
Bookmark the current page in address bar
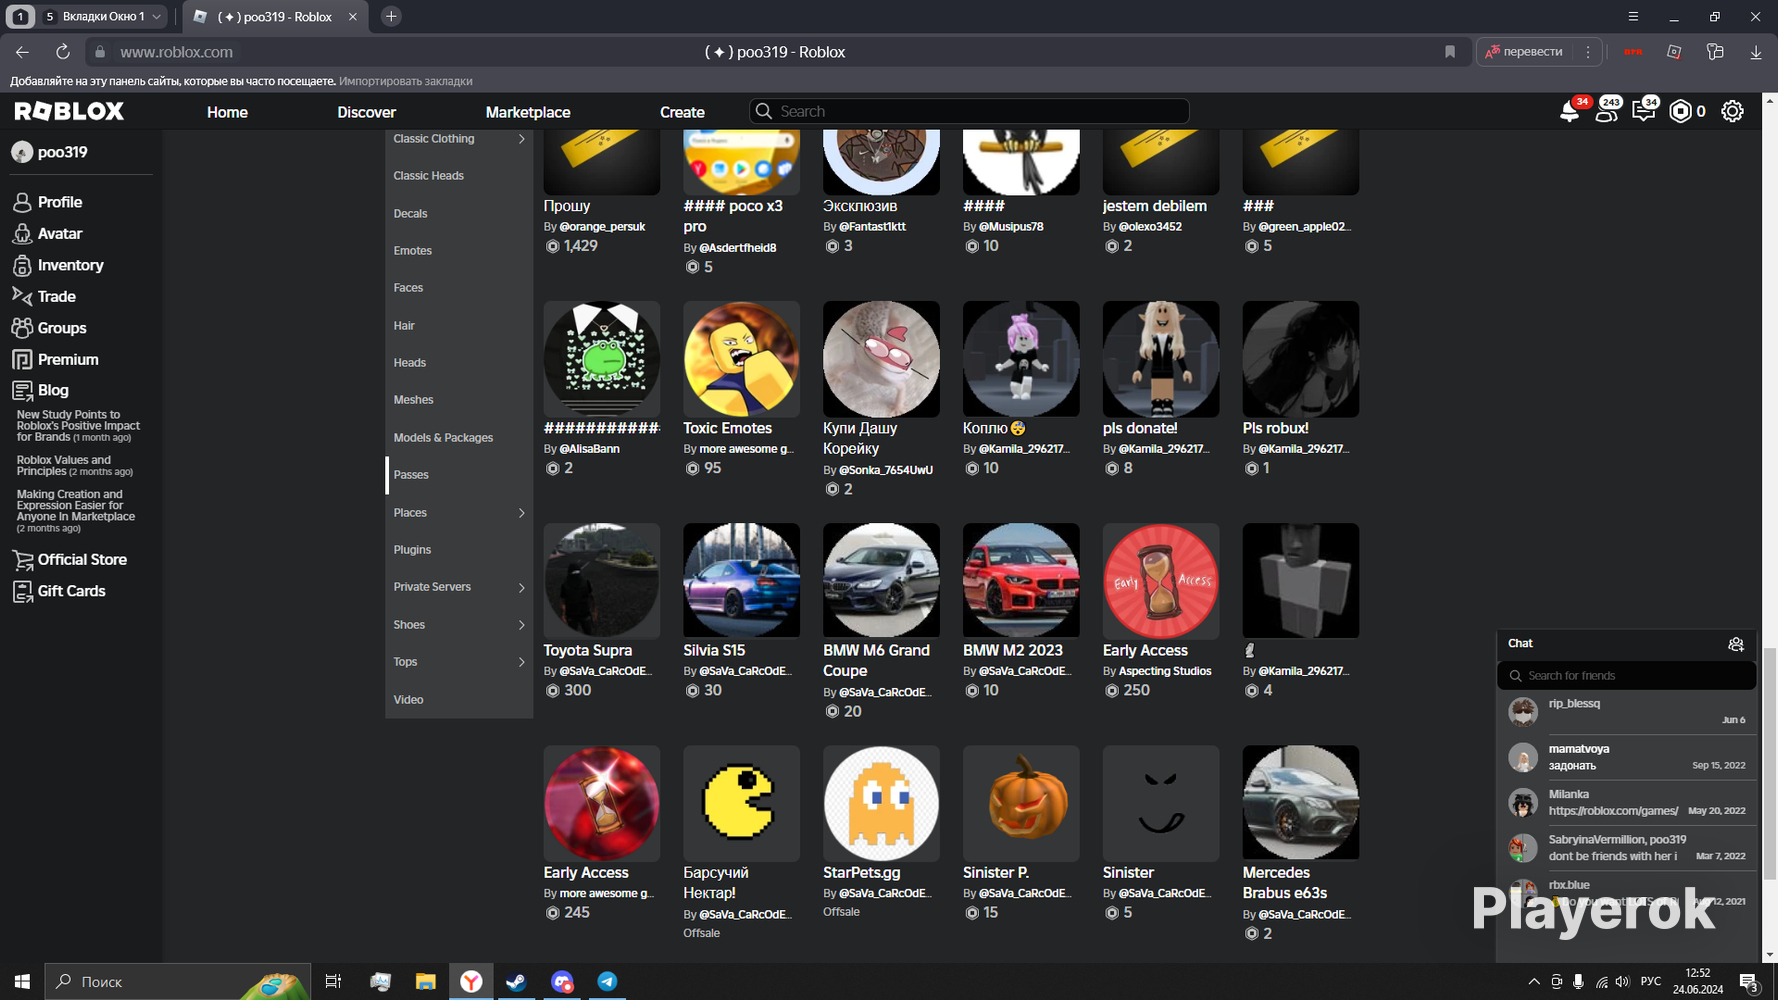(x=1450, y=52)
